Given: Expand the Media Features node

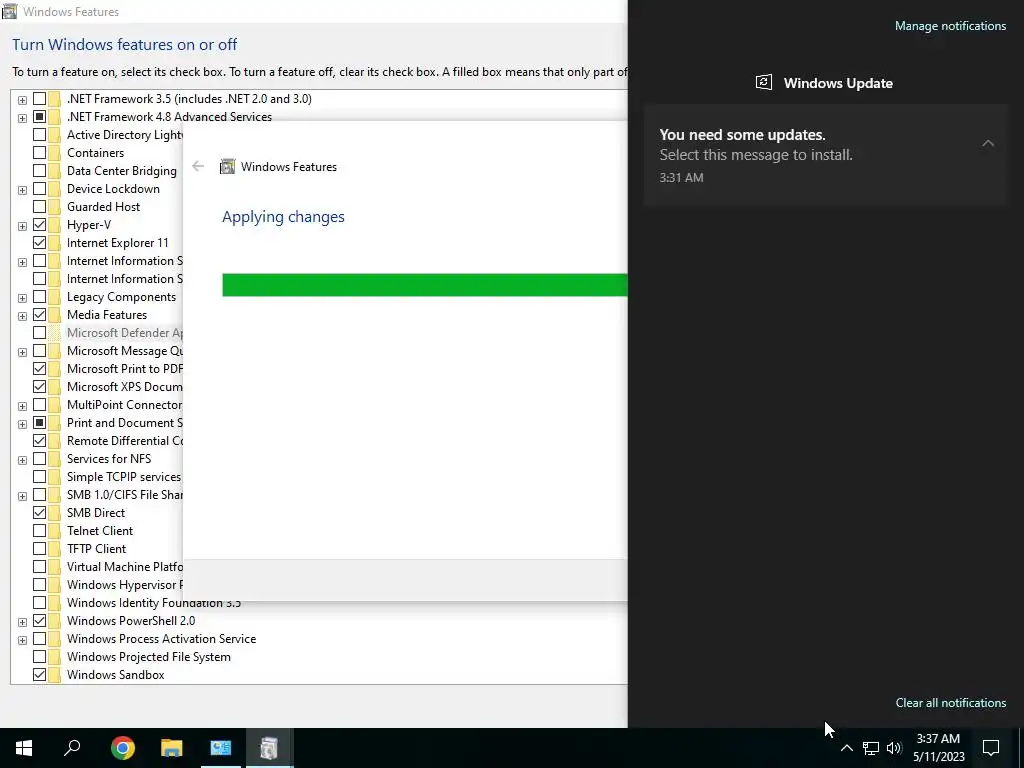Looking at the screenshot, I should point(22,316).
